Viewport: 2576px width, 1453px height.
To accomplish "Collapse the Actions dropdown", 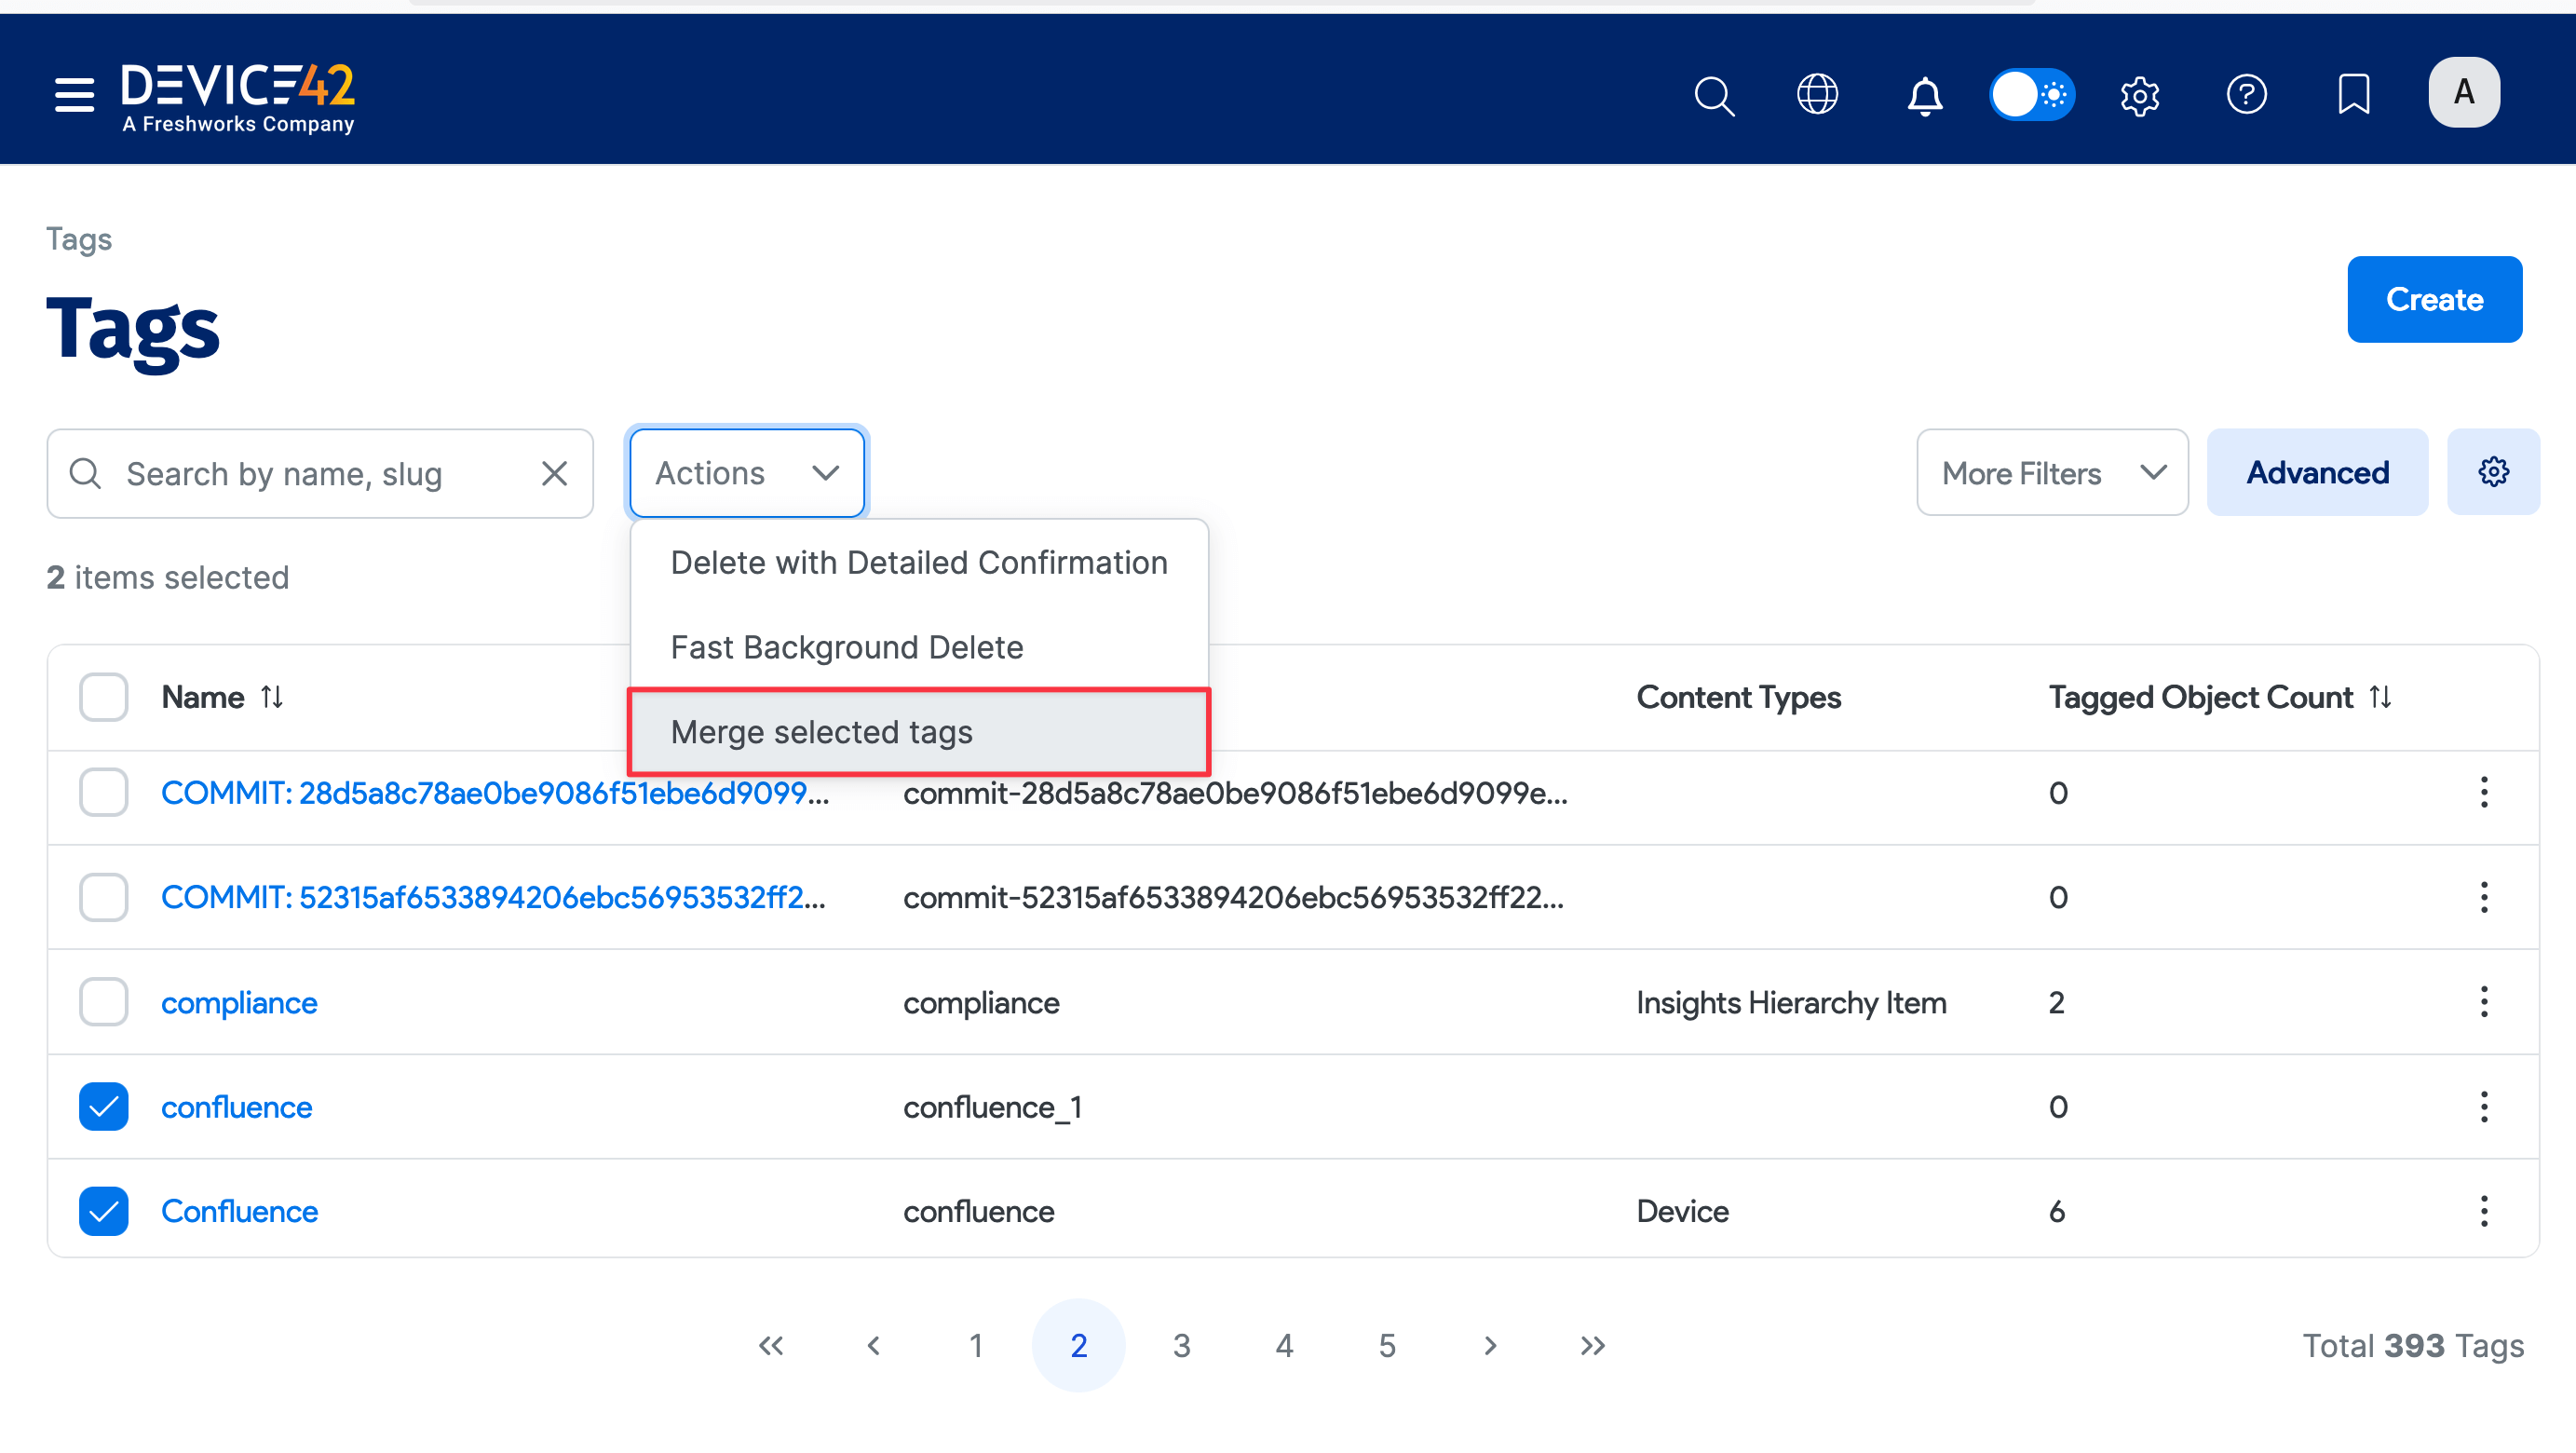I will (x=746, y=473).
